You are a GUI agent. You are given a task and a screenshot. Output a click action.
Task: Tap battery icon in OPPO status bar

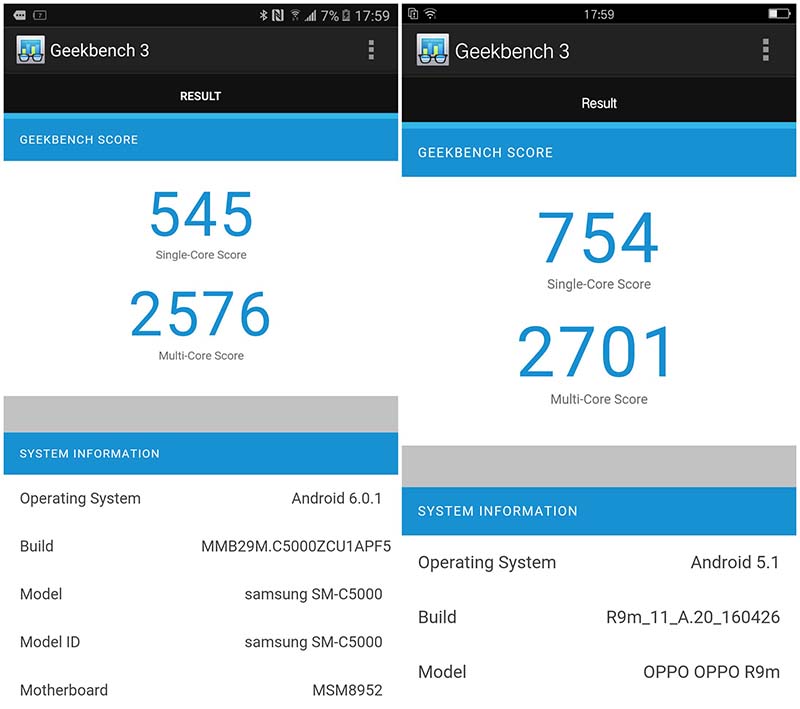click(x=779, y=14)
